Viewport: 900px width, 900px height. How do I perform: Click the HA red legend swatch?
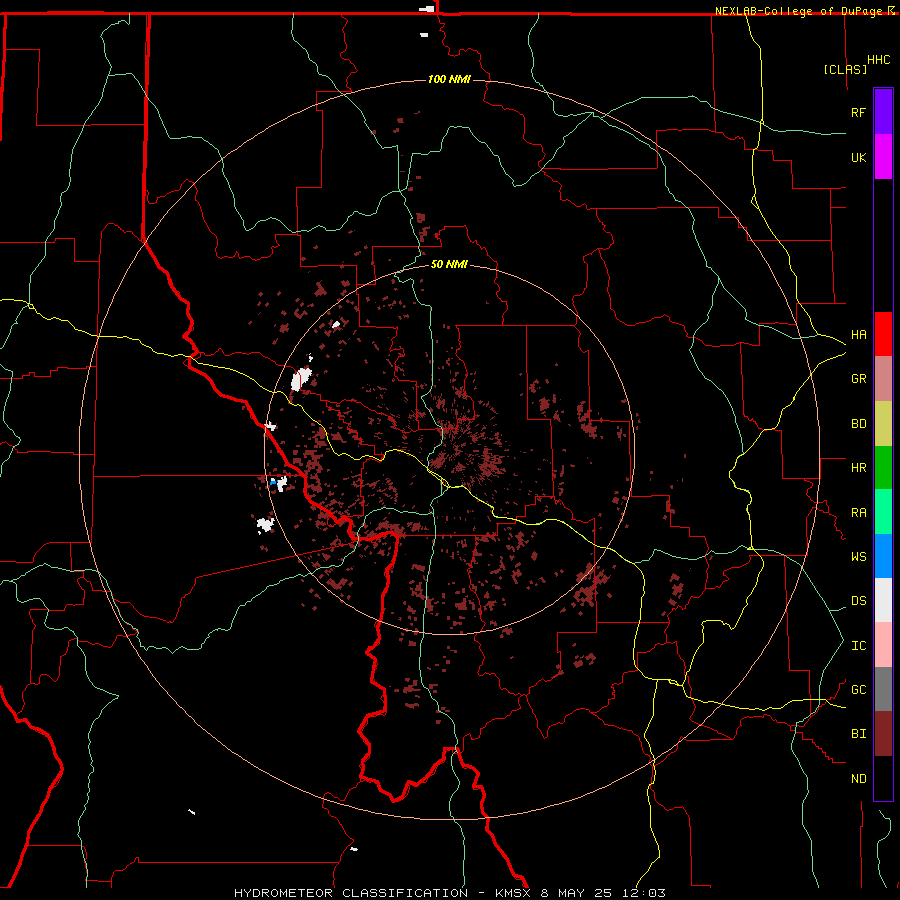(x=883, y=334)
